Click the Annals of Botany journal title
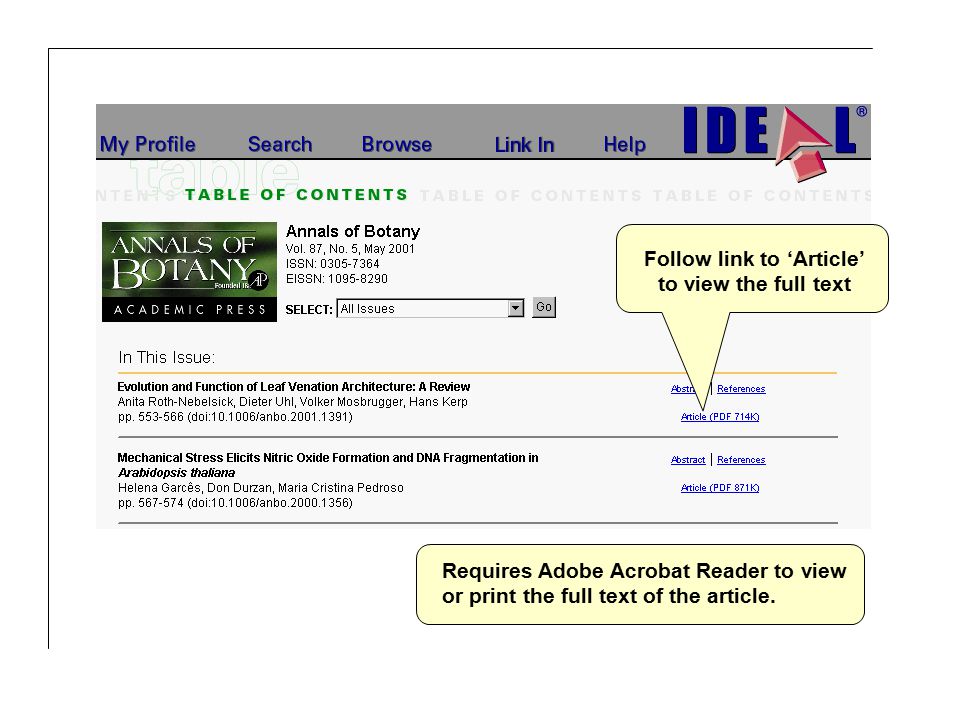 coord(353,231)
